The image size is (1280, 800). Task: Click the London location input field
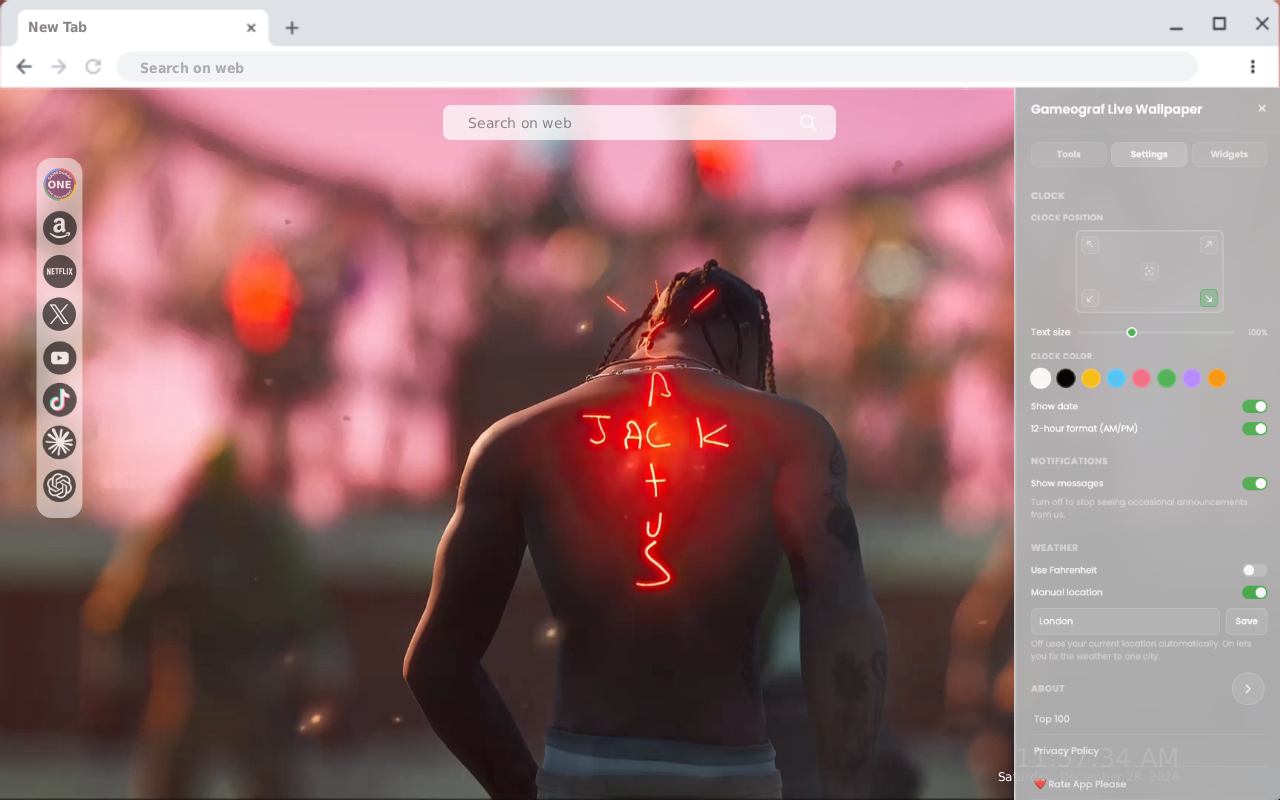(1125, 621)
